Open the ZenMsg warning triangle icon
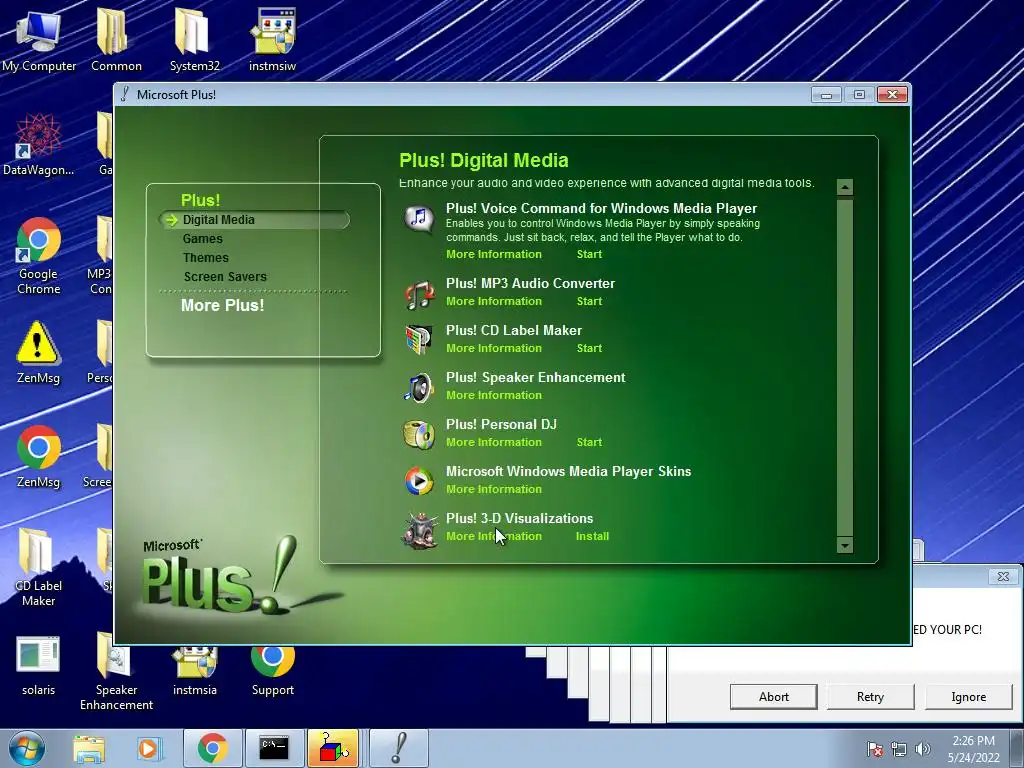This screenshot has width=1024, height=768. point(39,351)
